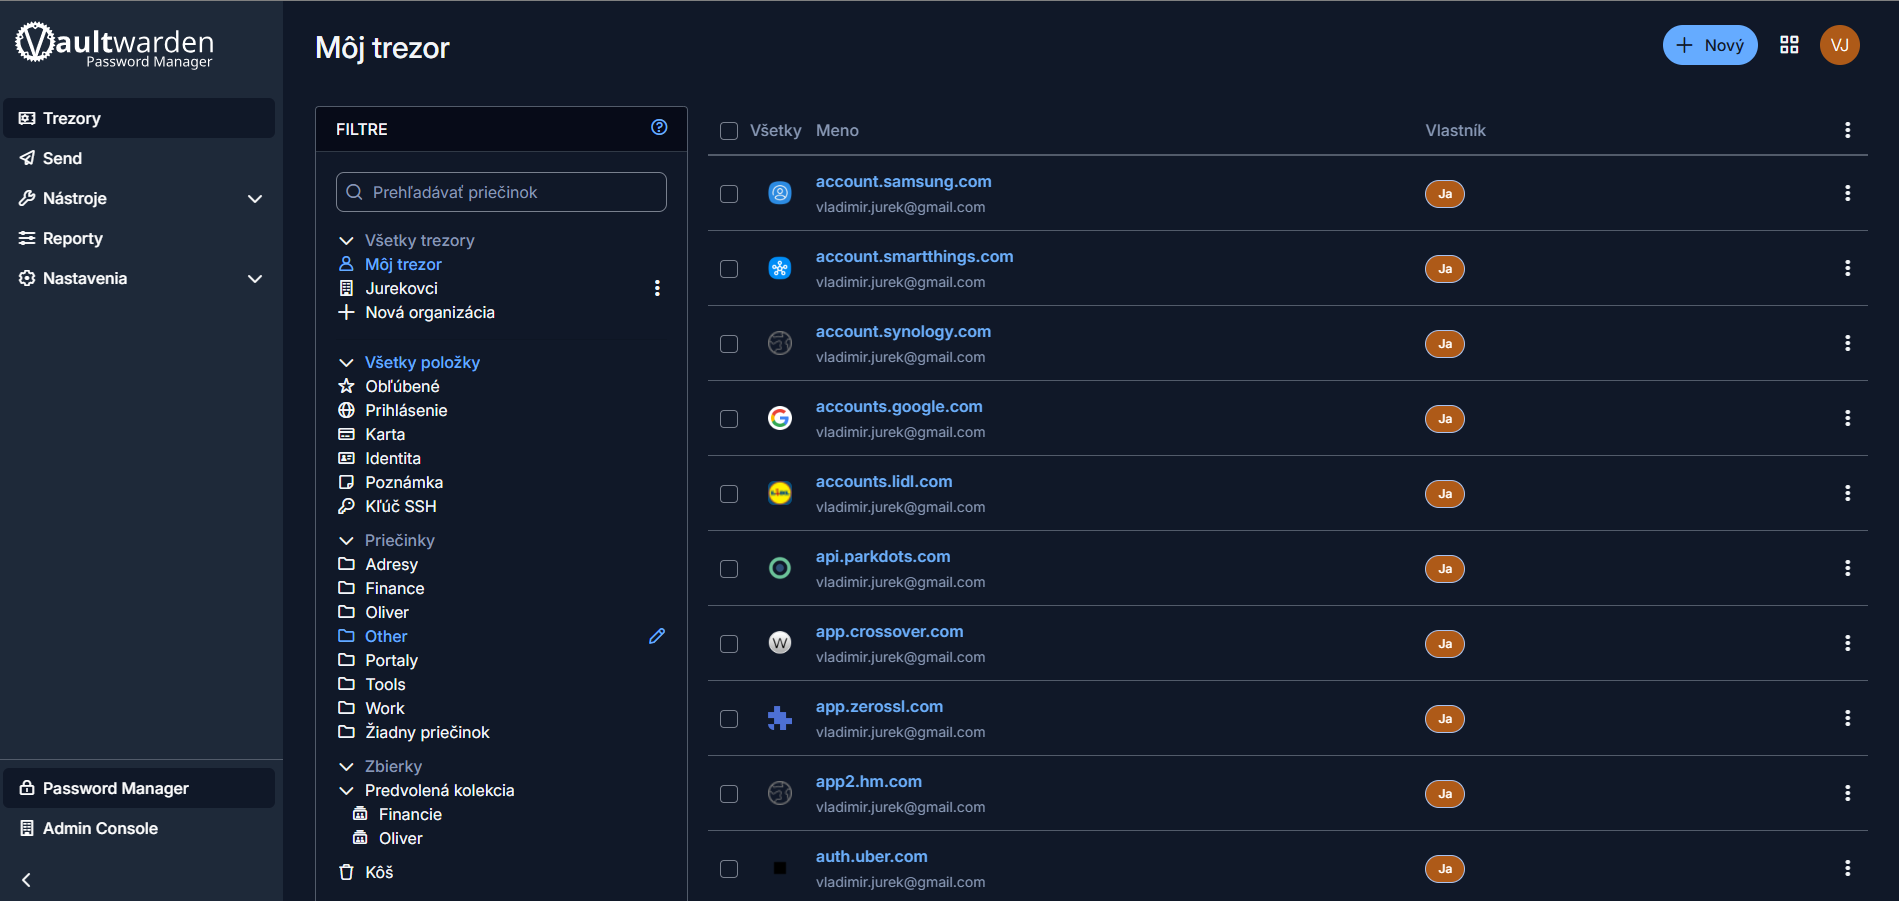Collapse the sidebar with bottom arrow
The image size is (1899, 901).
(x=27, y=880)
